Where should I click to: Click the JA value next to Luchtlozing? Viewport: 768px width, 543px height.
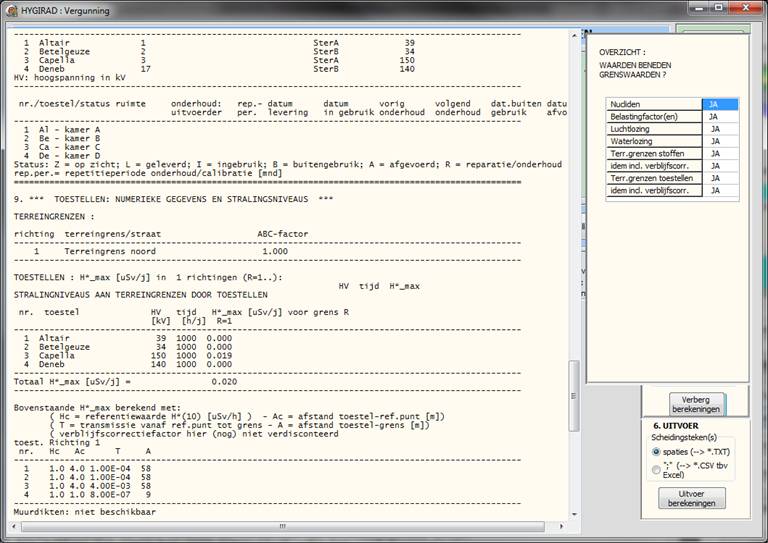tap(720, 129)
